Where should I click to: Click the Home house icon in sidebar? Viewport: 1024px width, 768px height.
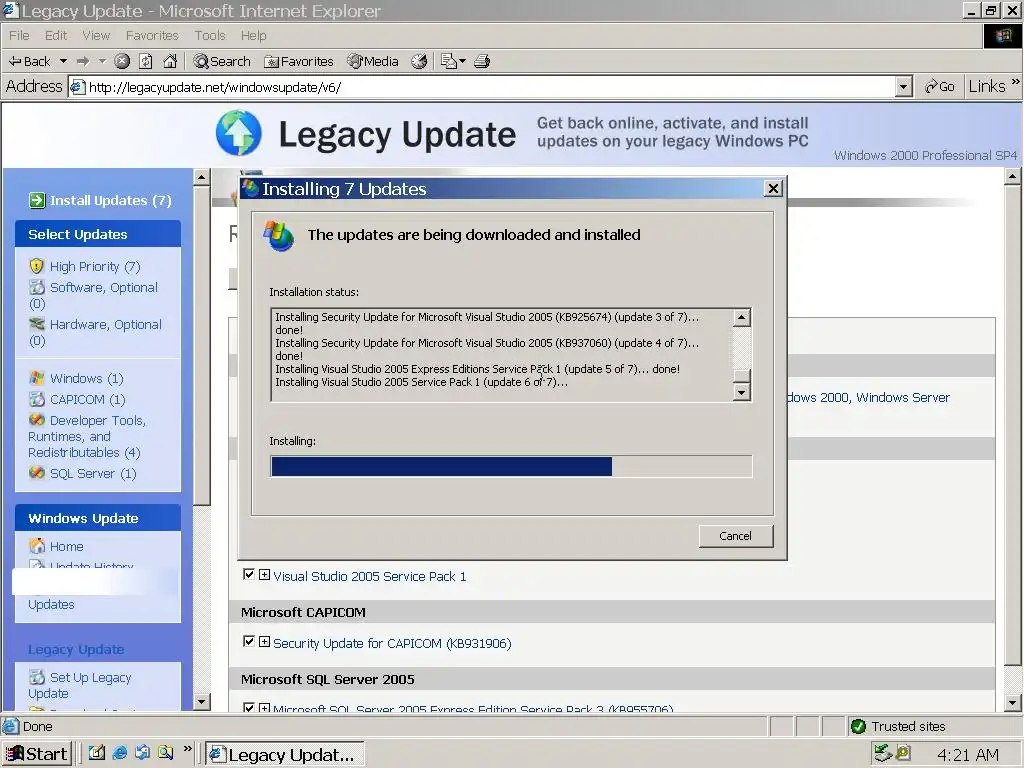[37, 546]
